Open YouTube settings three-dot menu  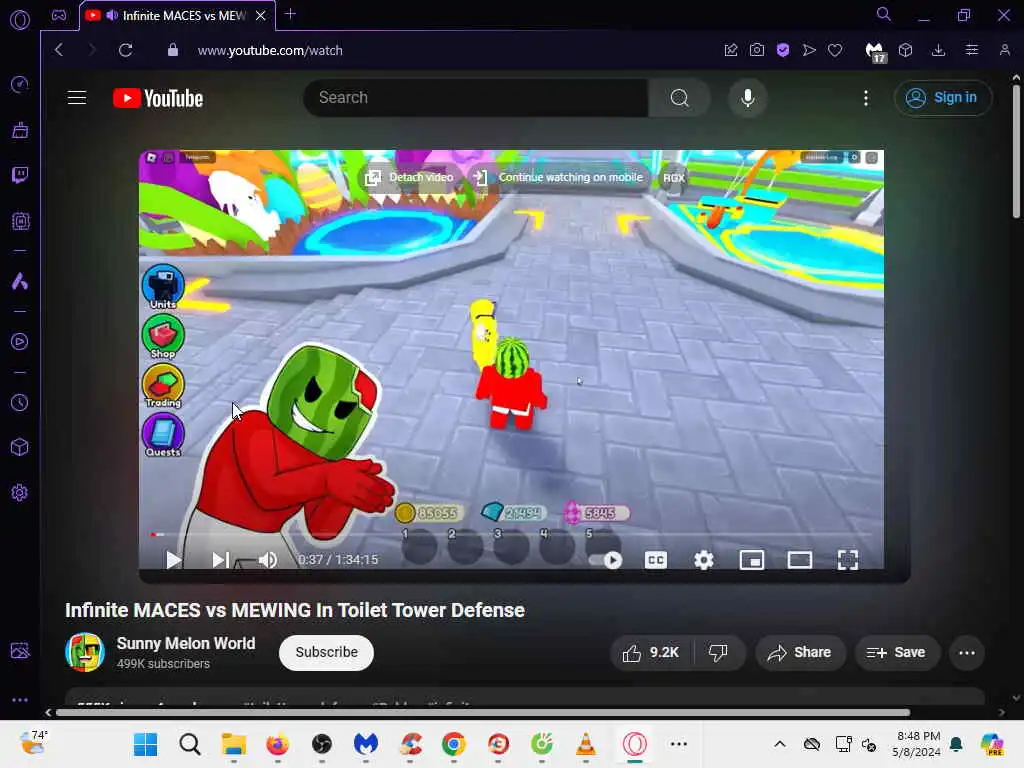866,98
